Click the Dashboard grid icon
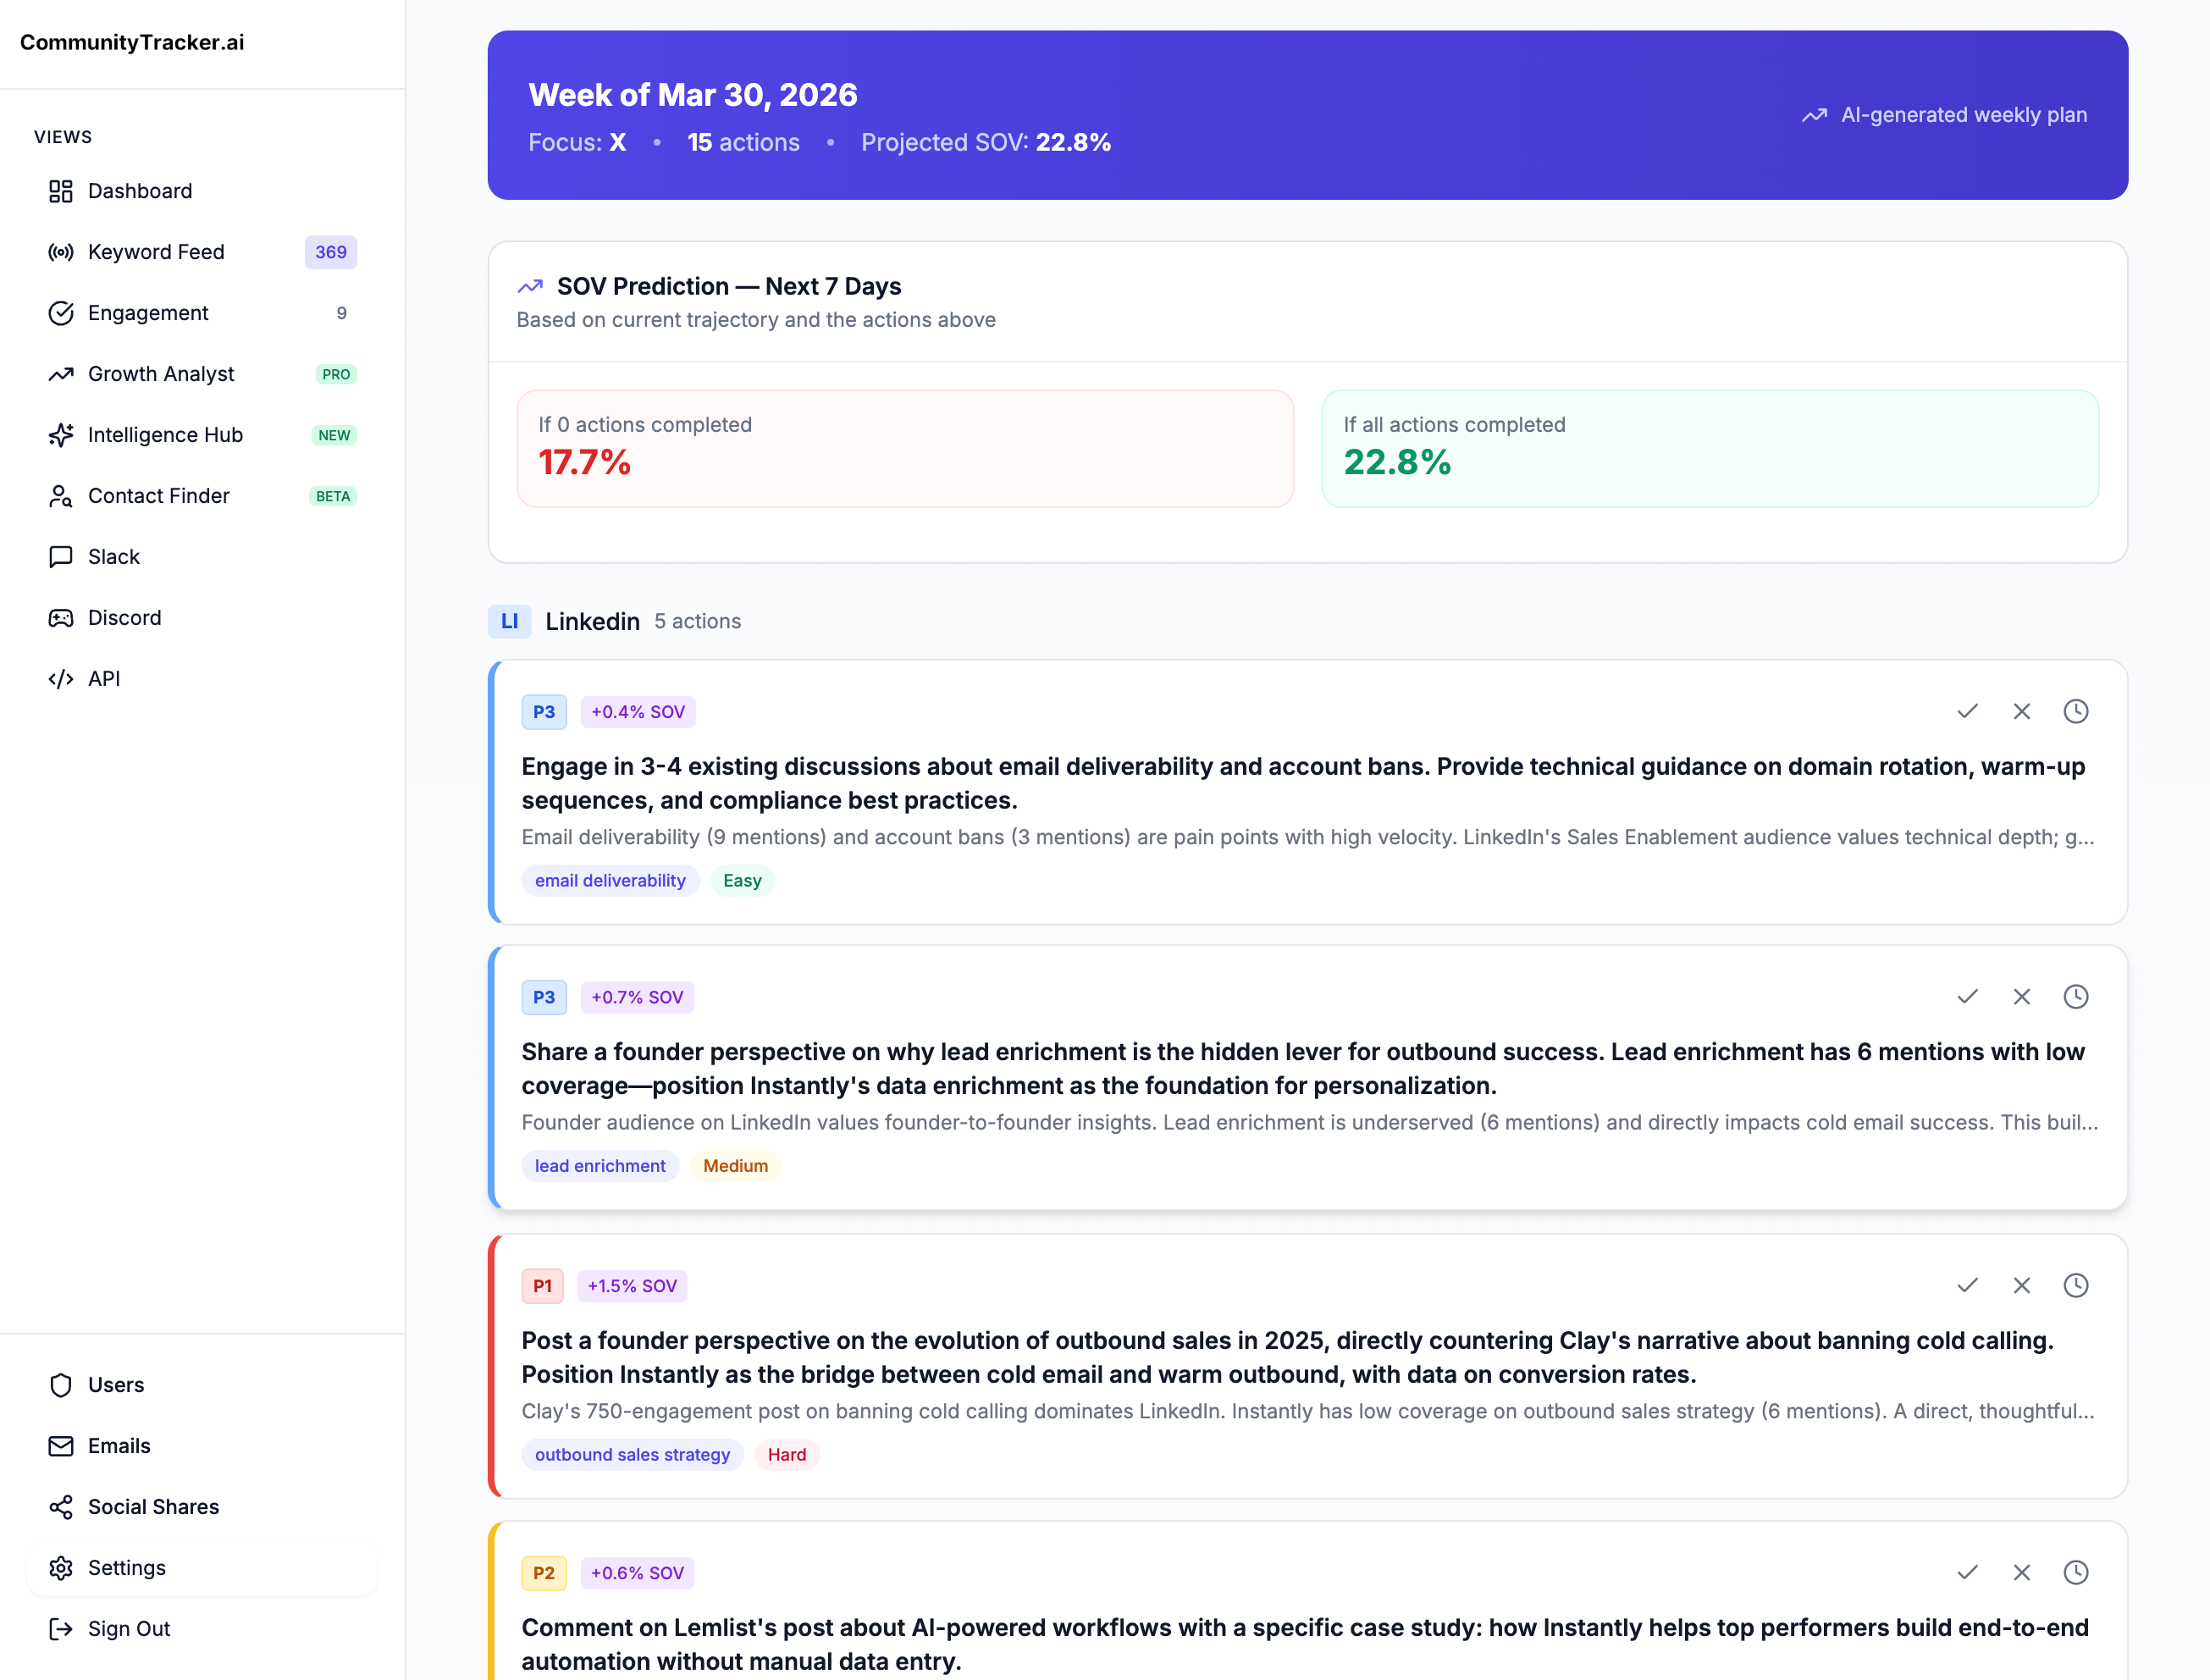Screen dimensions: 2210x1680 coord(61,191)
